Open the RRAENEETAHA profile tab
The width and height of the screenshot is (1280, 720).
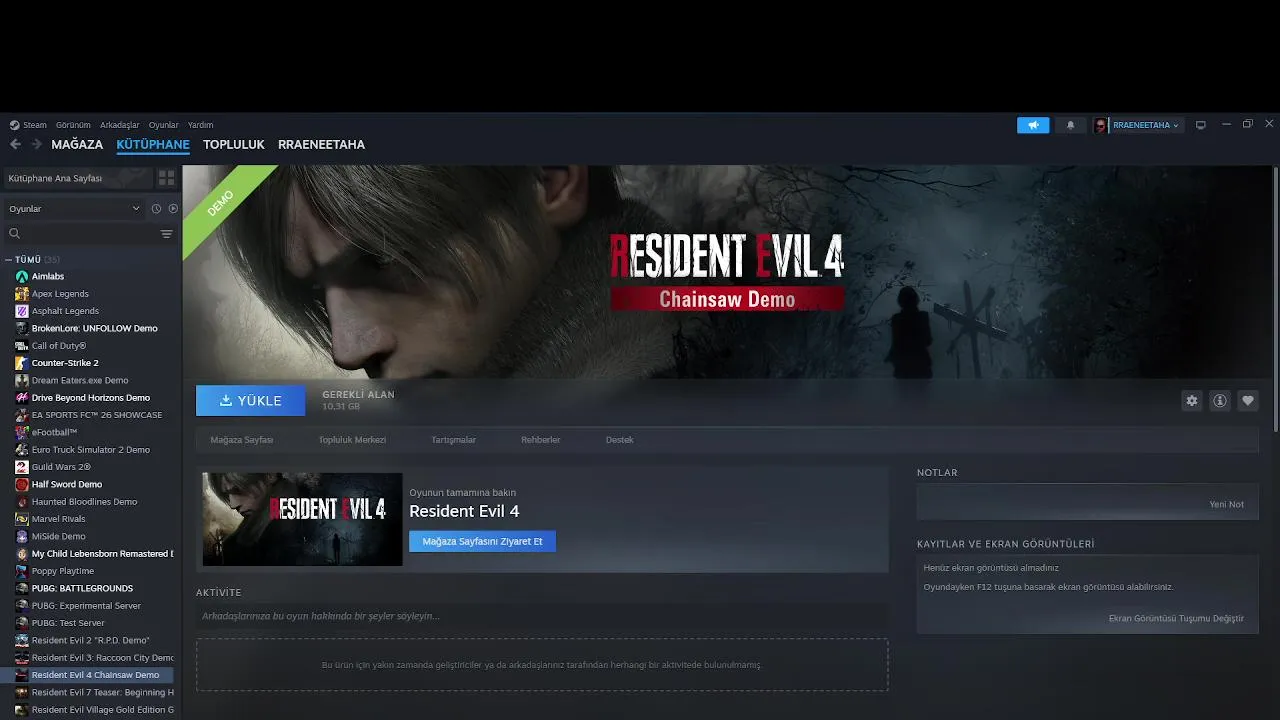point(321,144)
